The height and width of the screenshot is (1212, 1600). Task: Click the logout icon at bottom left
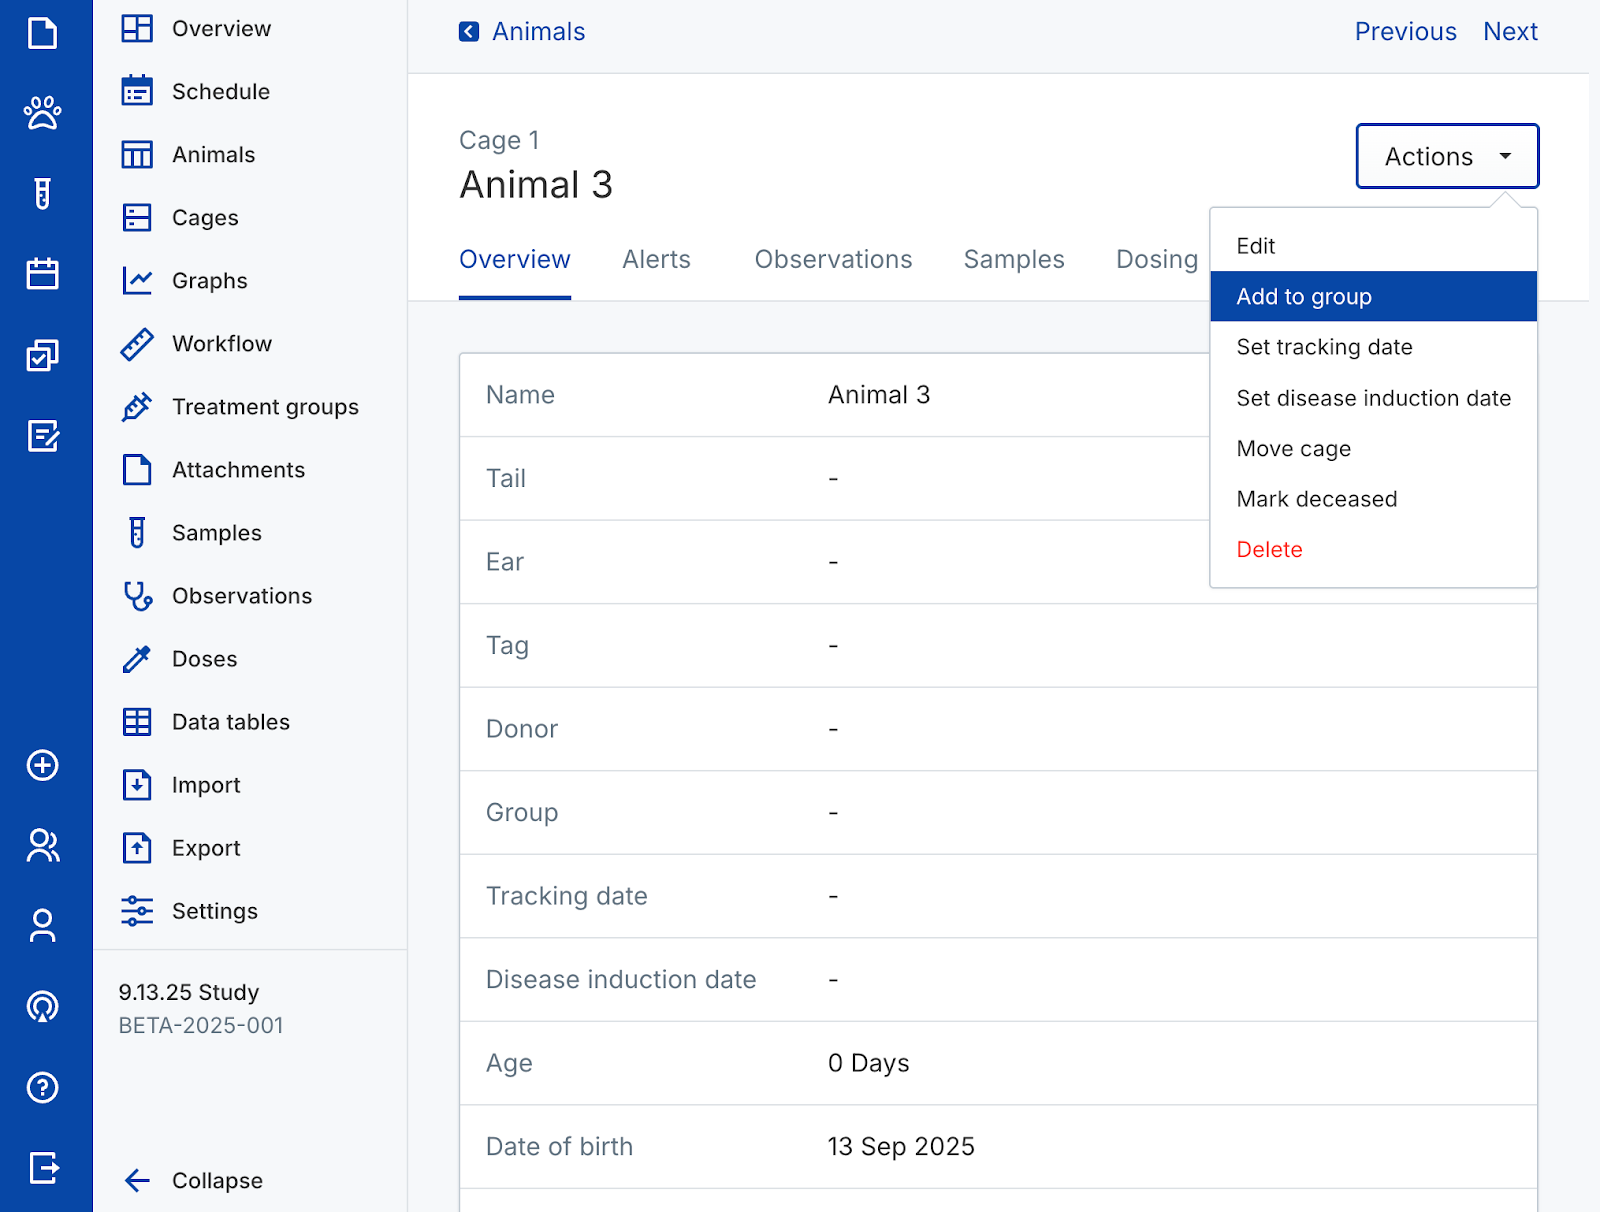pos(42,1167)
